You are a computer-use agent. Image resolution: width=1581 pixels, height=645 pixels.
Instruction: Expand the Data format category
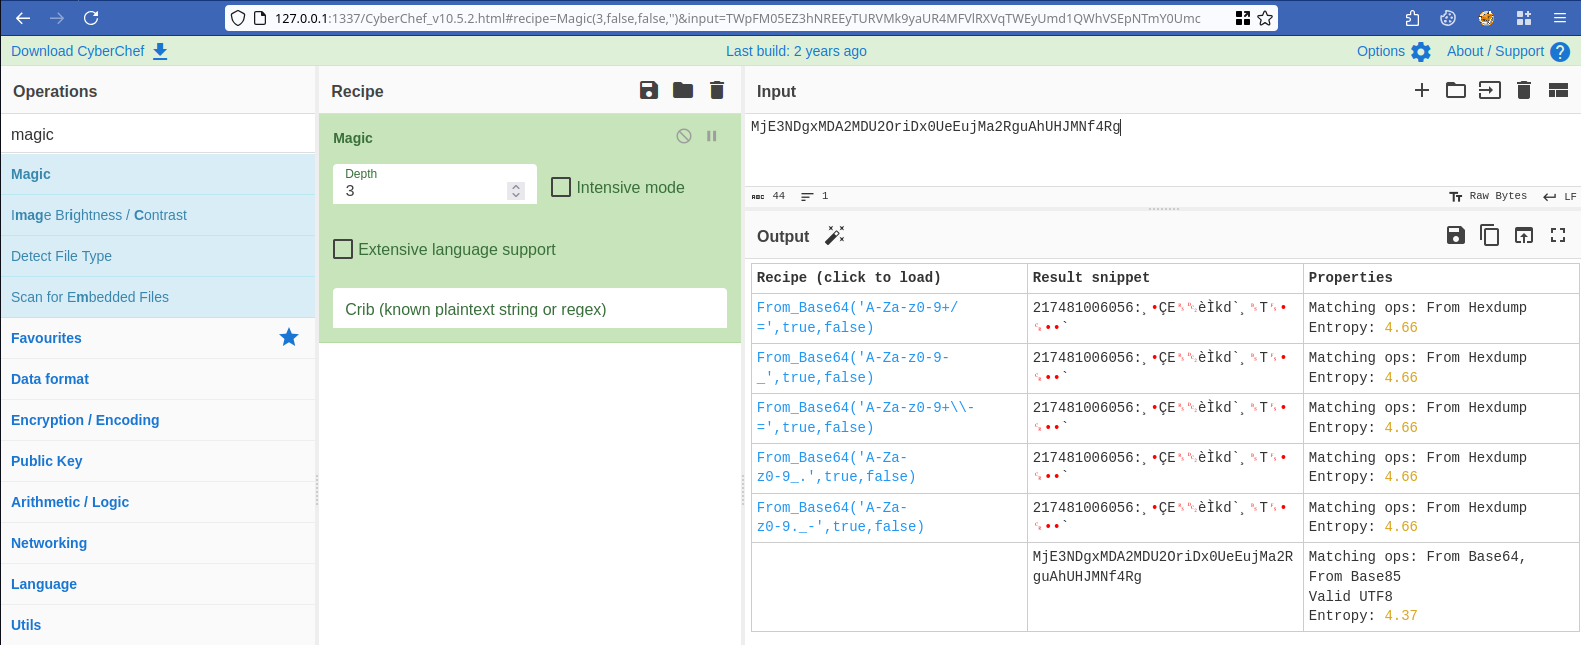[159, 379]
